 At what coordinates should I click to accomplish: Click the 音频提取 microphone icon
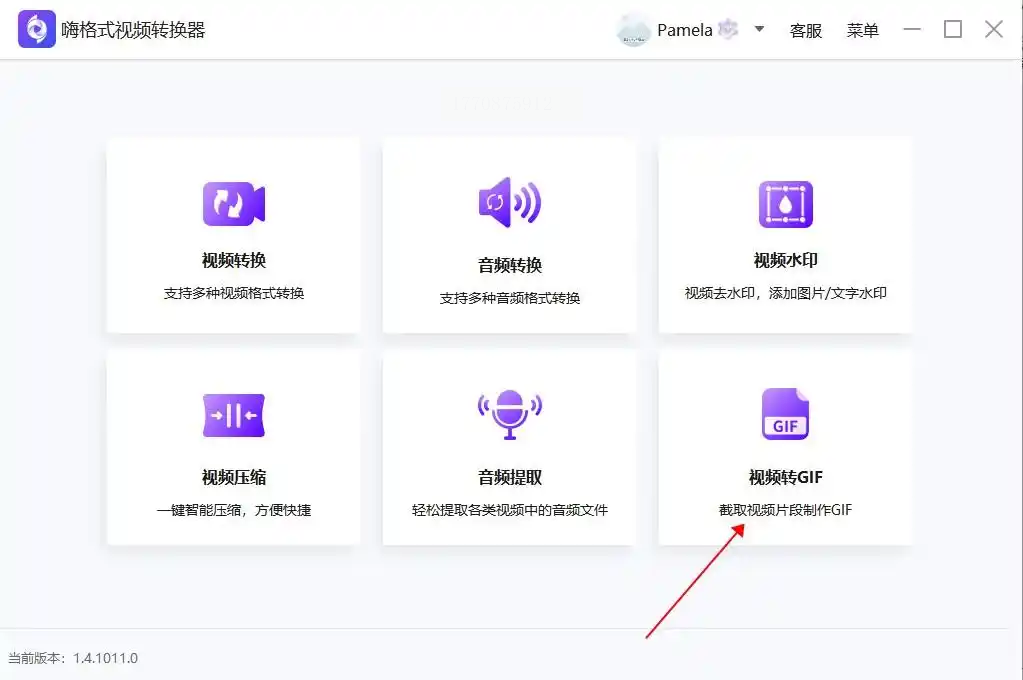510,414
